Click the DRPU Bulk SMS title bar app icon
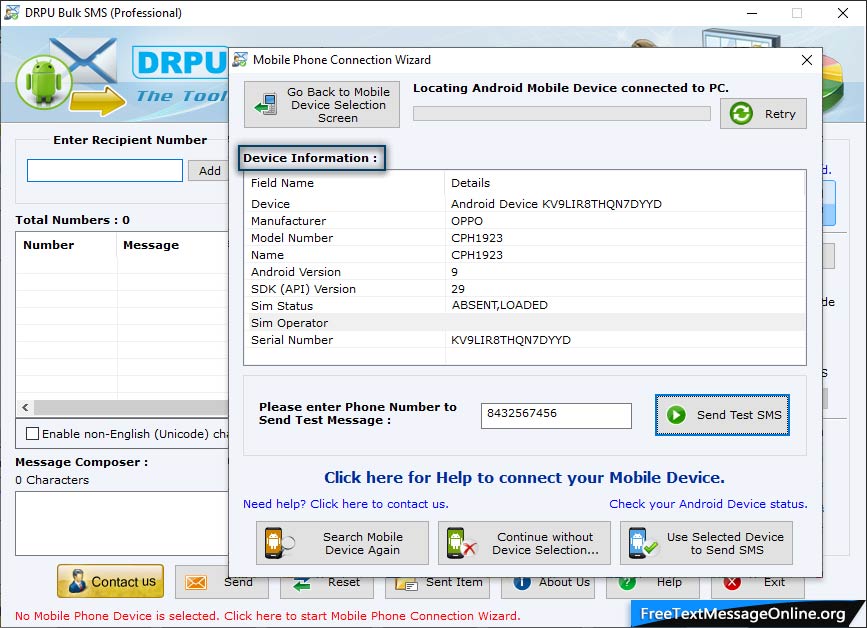Image resolution: width=867 pixels, height=628 pixels. (x=12, y=12)
